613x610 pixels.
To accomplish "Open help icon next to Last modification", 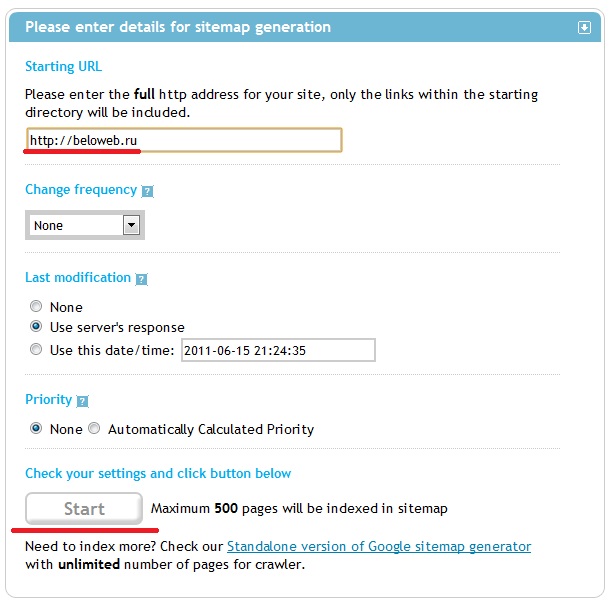I will [141, 279].
